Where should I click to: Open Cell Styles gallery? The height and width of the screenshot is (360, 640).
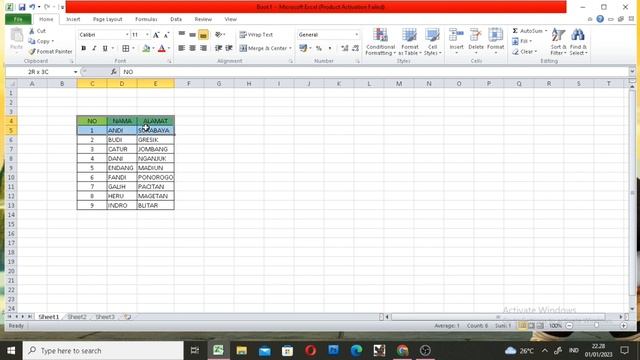(x=433, y=42)
